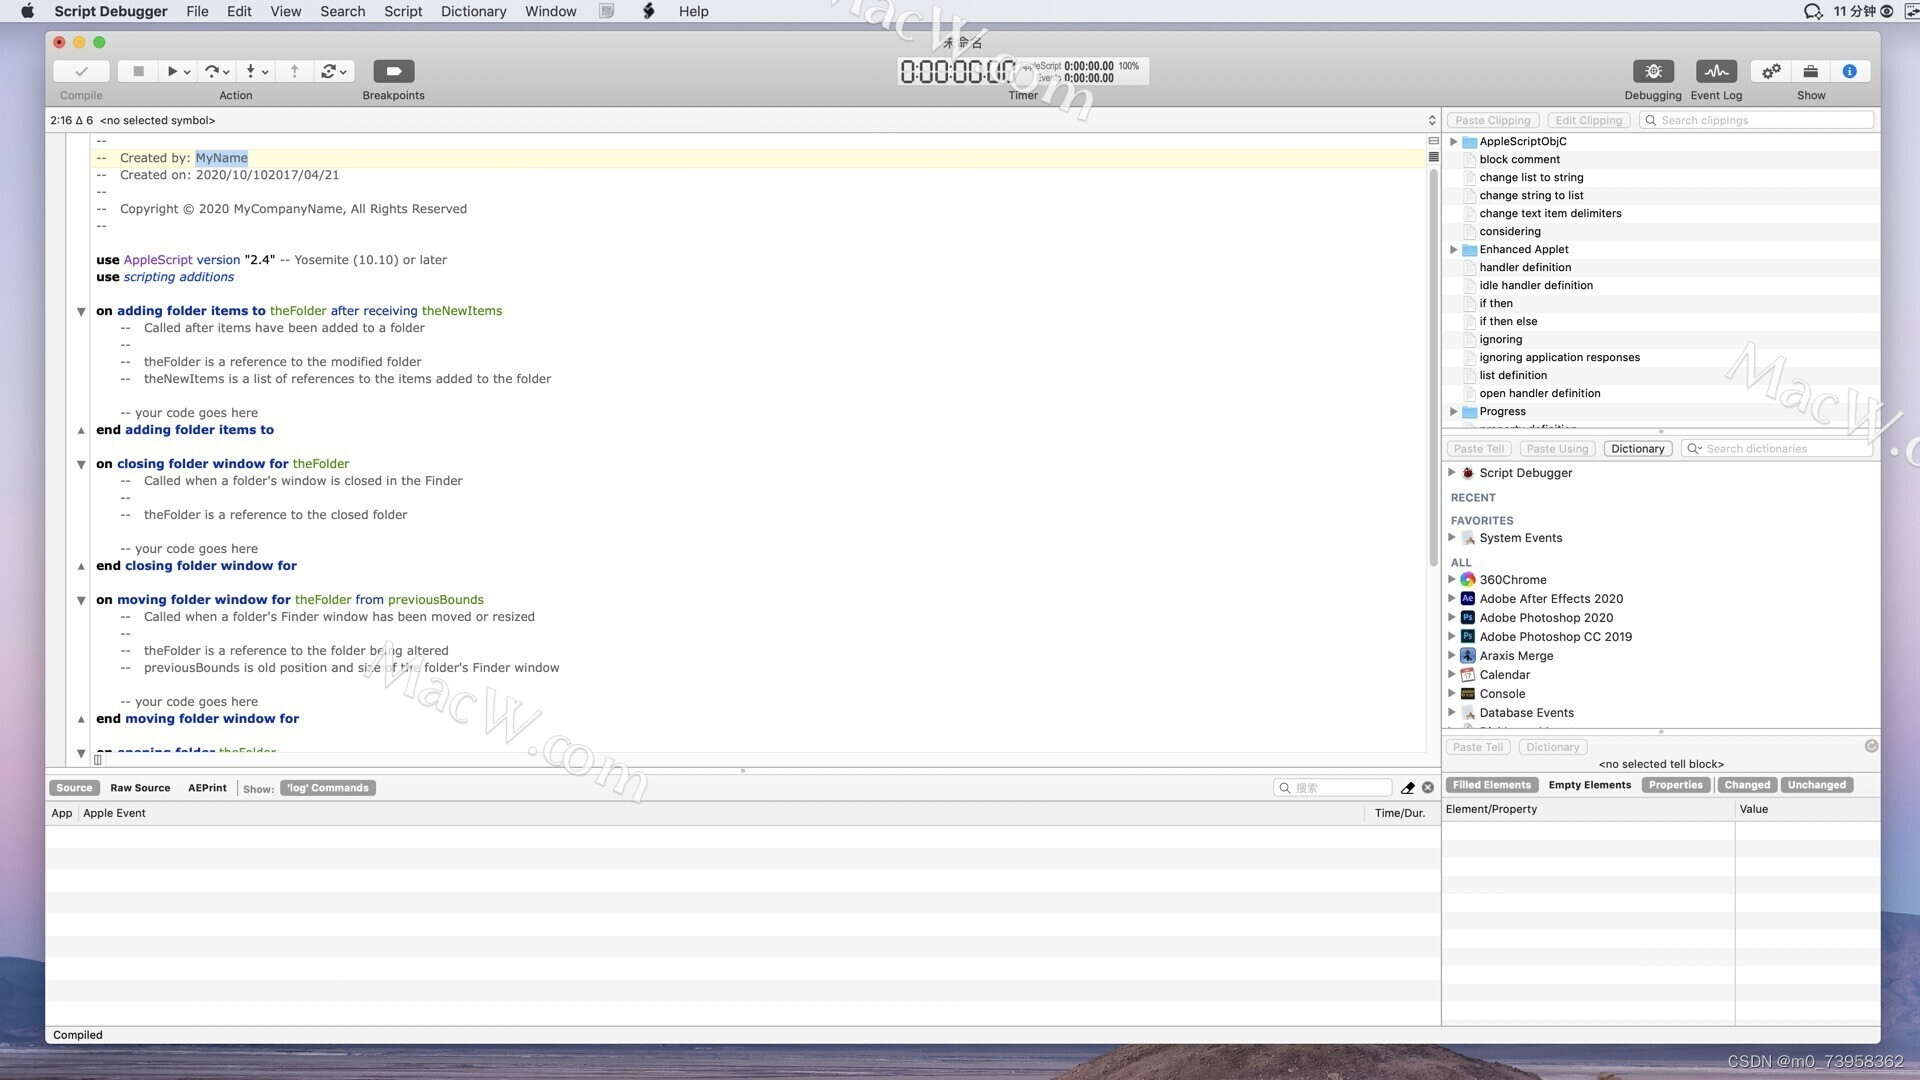Expand the AppleScriptObjC clippings folder
Viewport: 1920px width, 1080px height.
1453,141
